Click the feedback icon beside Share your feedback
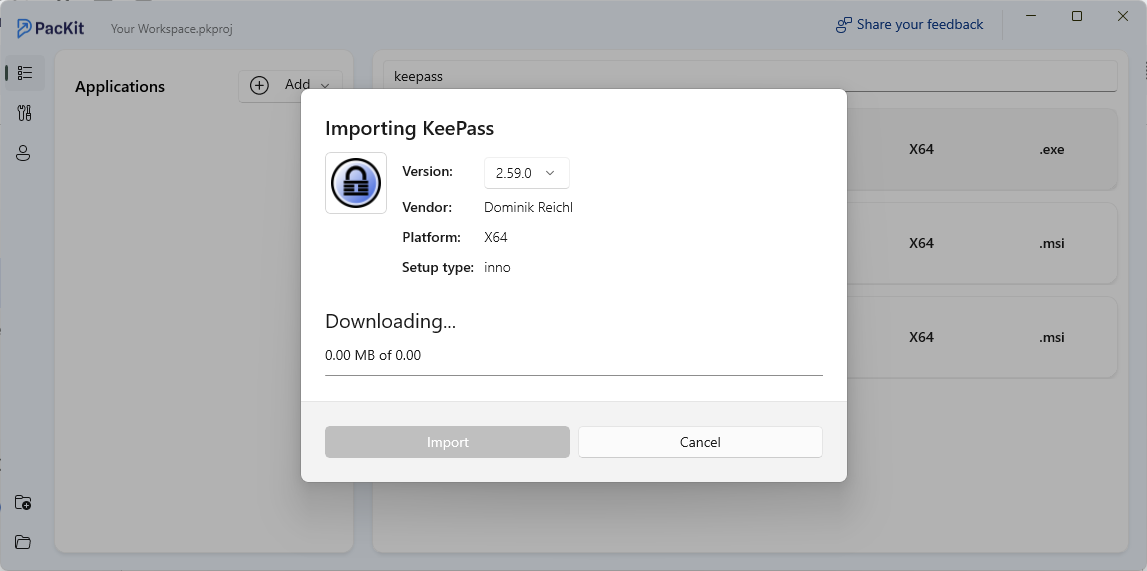Image resolution: width=1147 pixels, height=571 pixels. click(844, 25)
